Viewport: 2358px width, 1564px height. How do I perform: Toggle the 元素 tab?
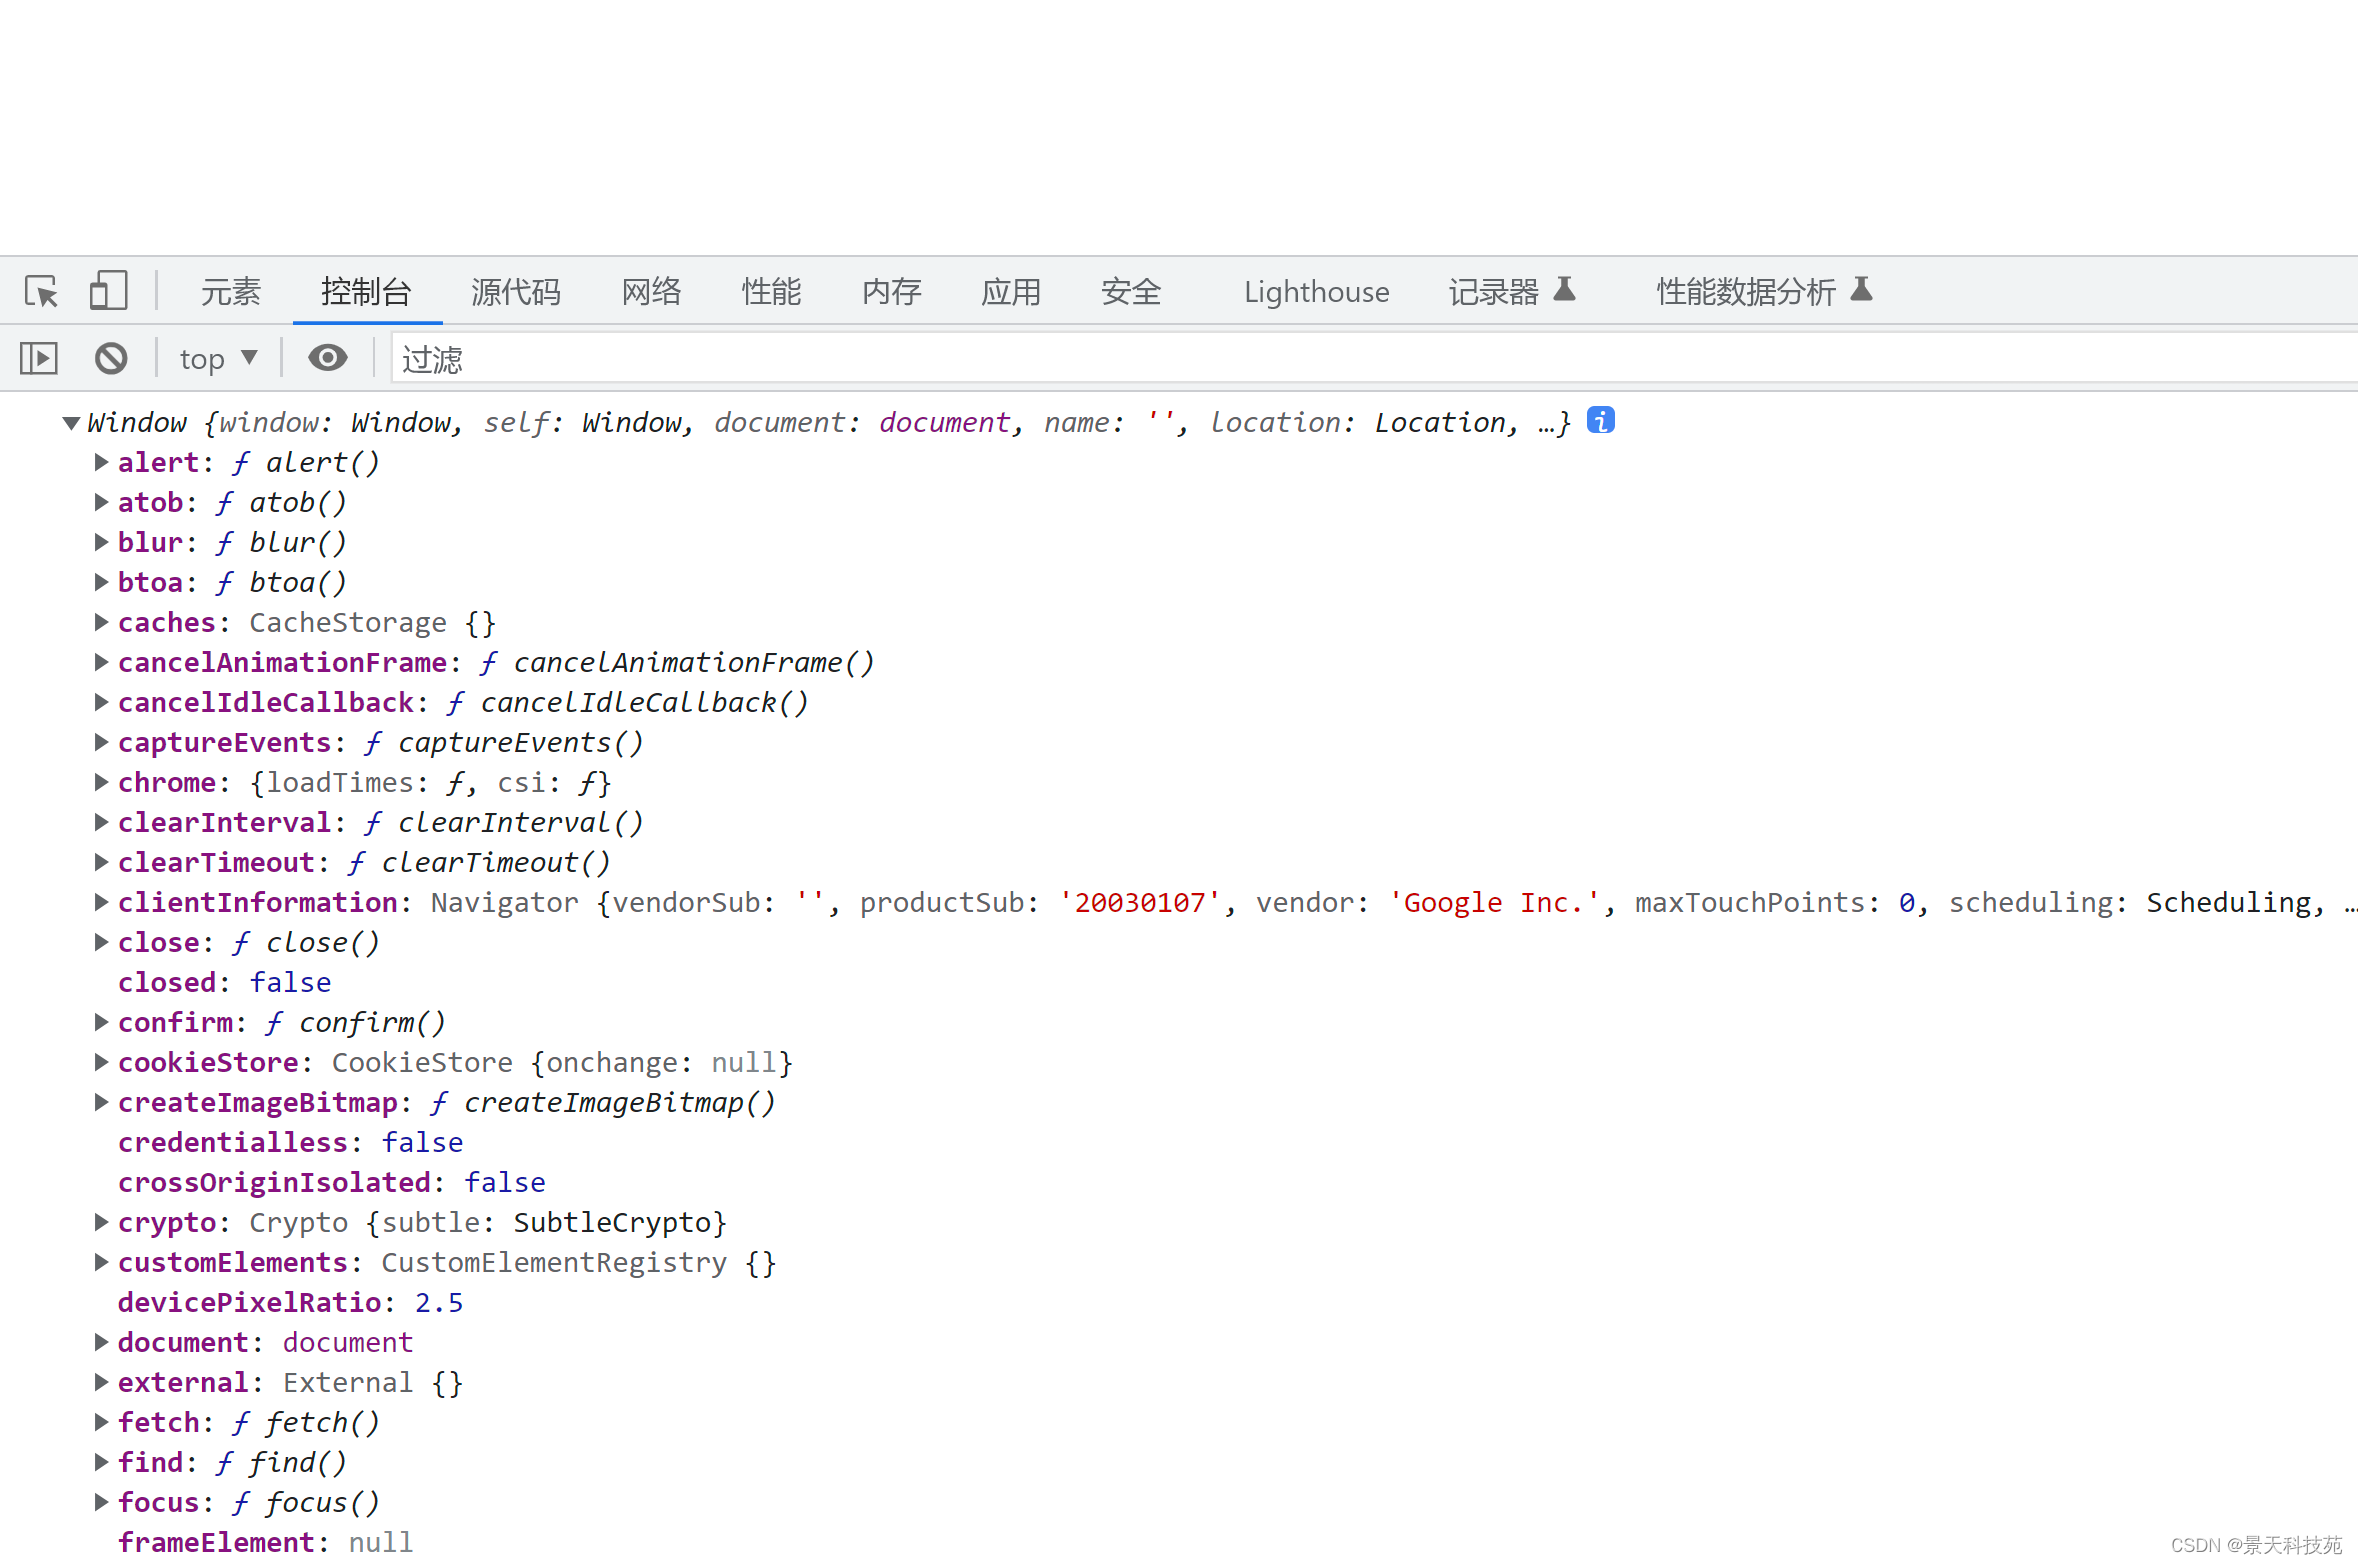click(229, 290)
